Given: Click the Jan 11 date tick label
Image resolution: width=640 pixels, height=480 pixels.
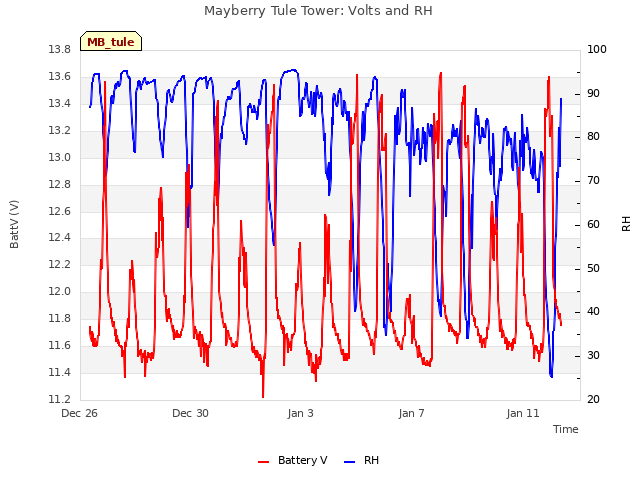Looking at the screenshot, I should click(x=523, y=413).
